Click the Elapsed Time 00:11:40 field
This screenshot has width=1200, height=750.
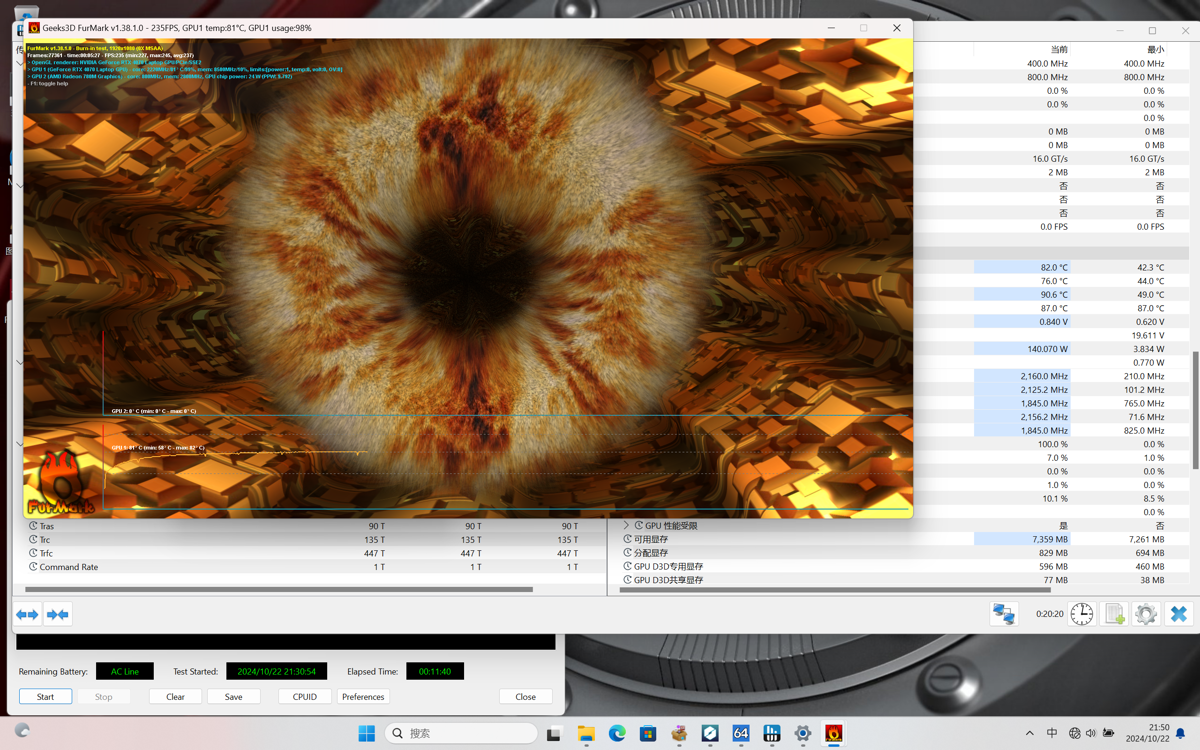(x=435, y=671)
